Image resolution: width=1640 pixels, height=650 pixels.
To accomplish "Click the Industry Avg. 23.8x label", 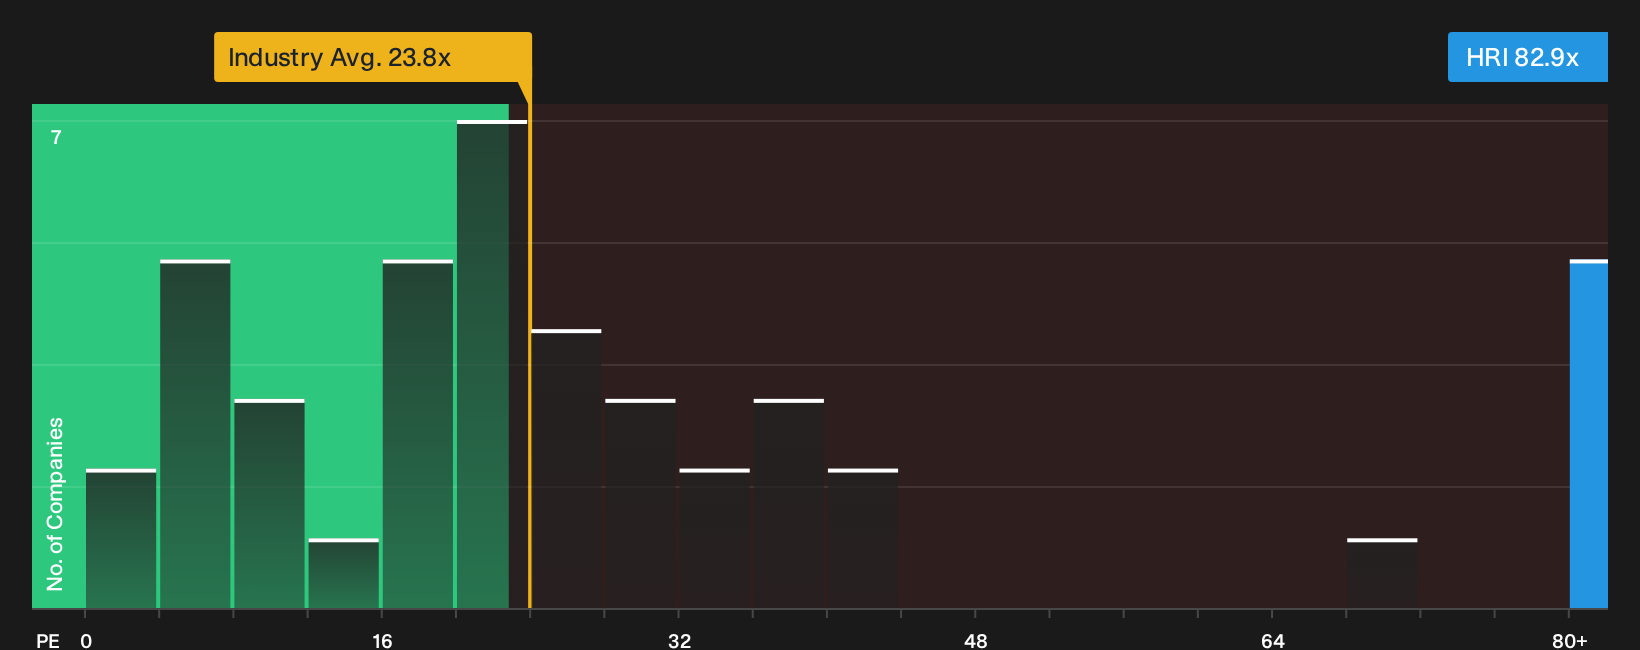I will [x=372, y=57].
